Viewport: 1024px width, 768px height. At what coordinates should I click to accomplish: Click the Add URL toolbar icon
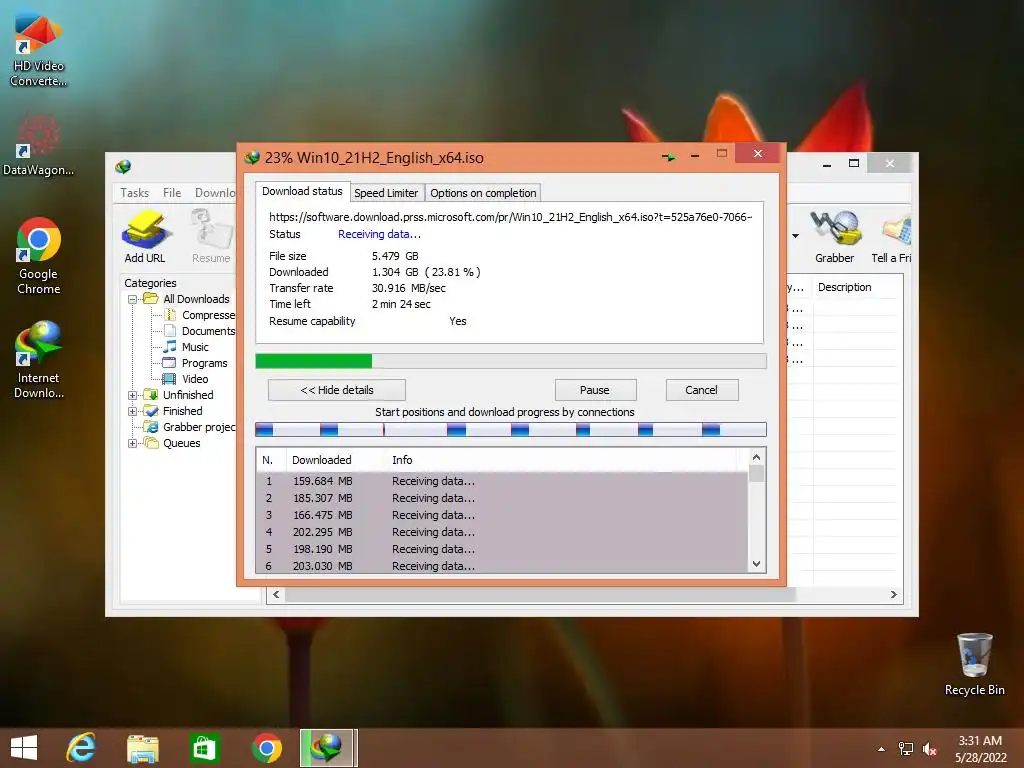pos(145,236)
